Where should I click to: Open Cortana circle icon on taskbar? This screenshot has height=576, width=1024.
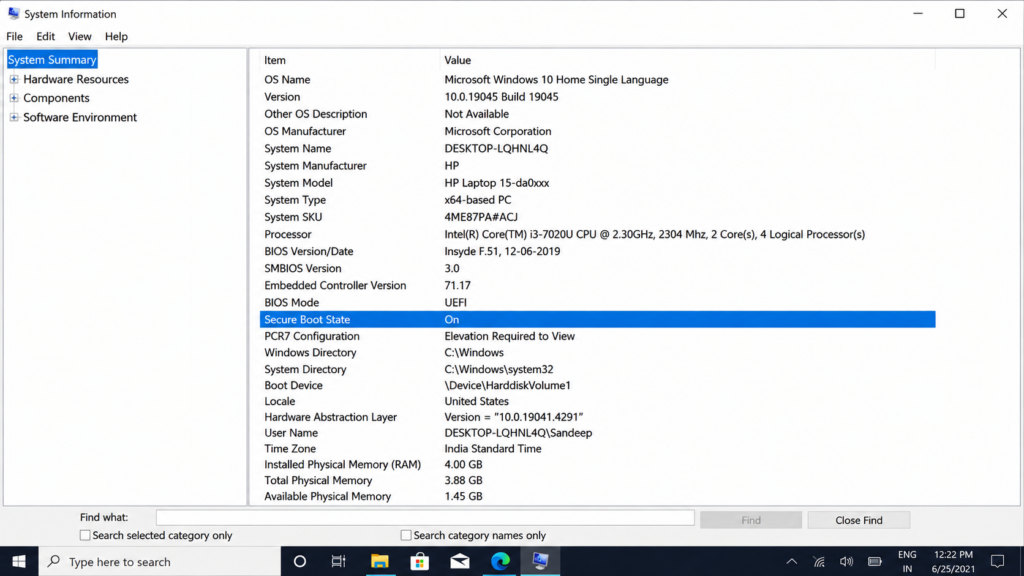click(x=300, y=561)
